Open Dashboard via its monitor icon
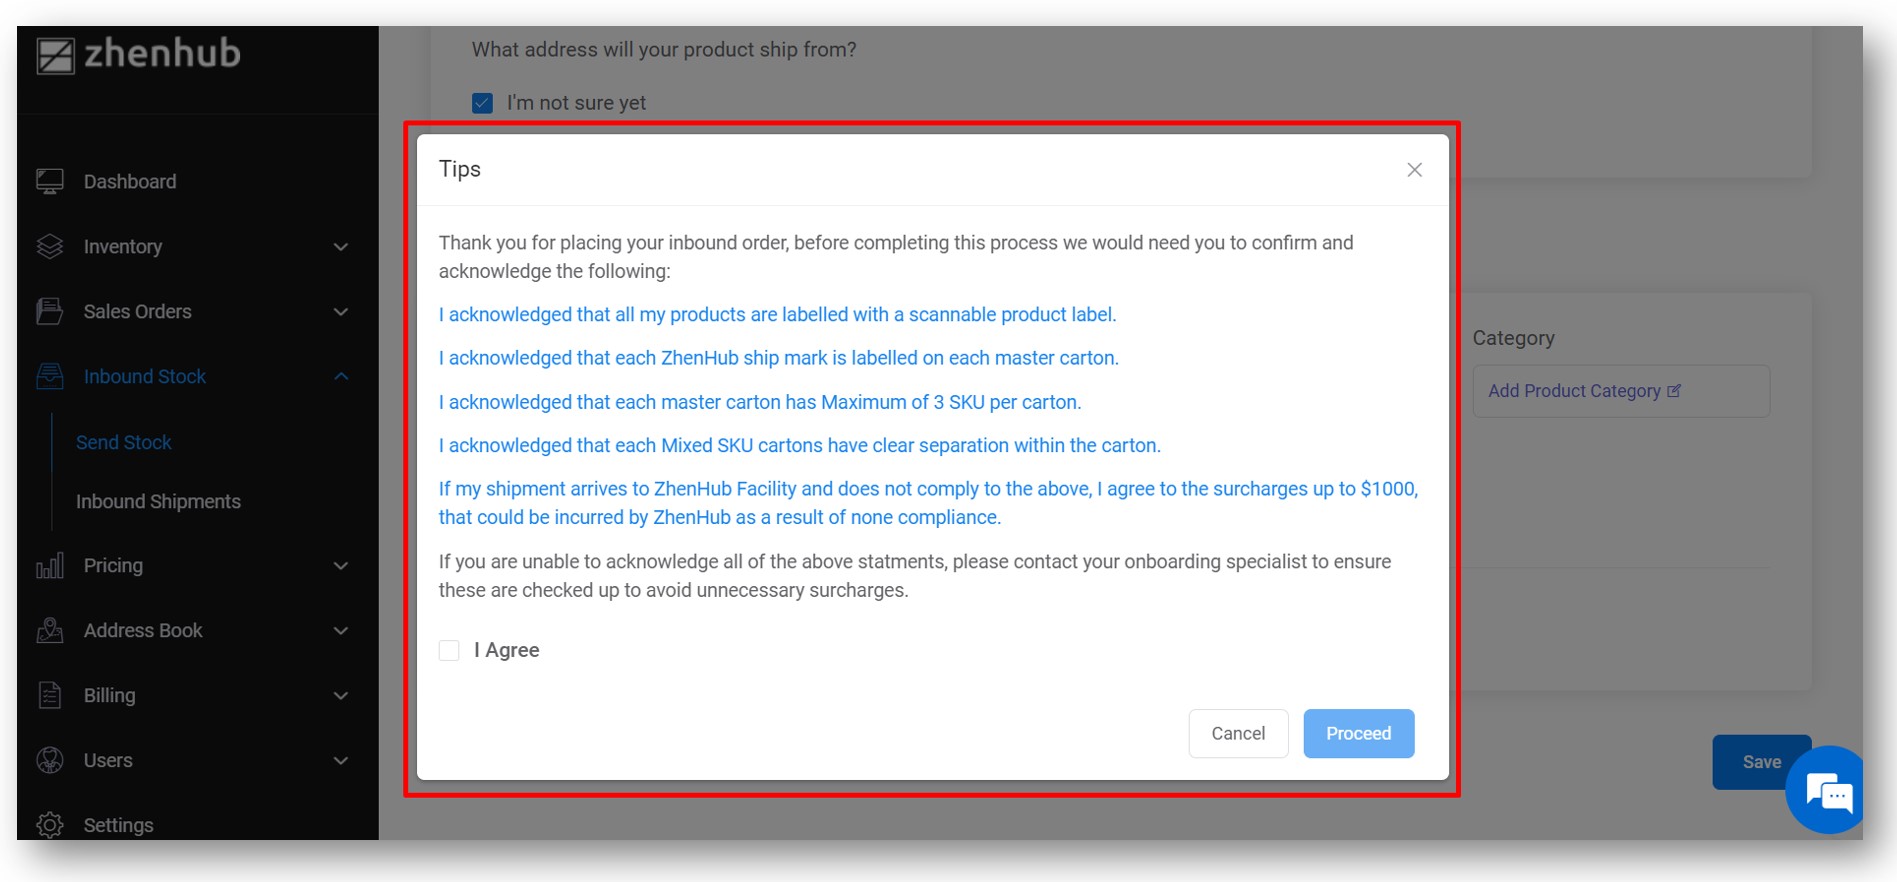Image resolution: width=1897 pixels, height=882 pixels. [x=50, y=181]
